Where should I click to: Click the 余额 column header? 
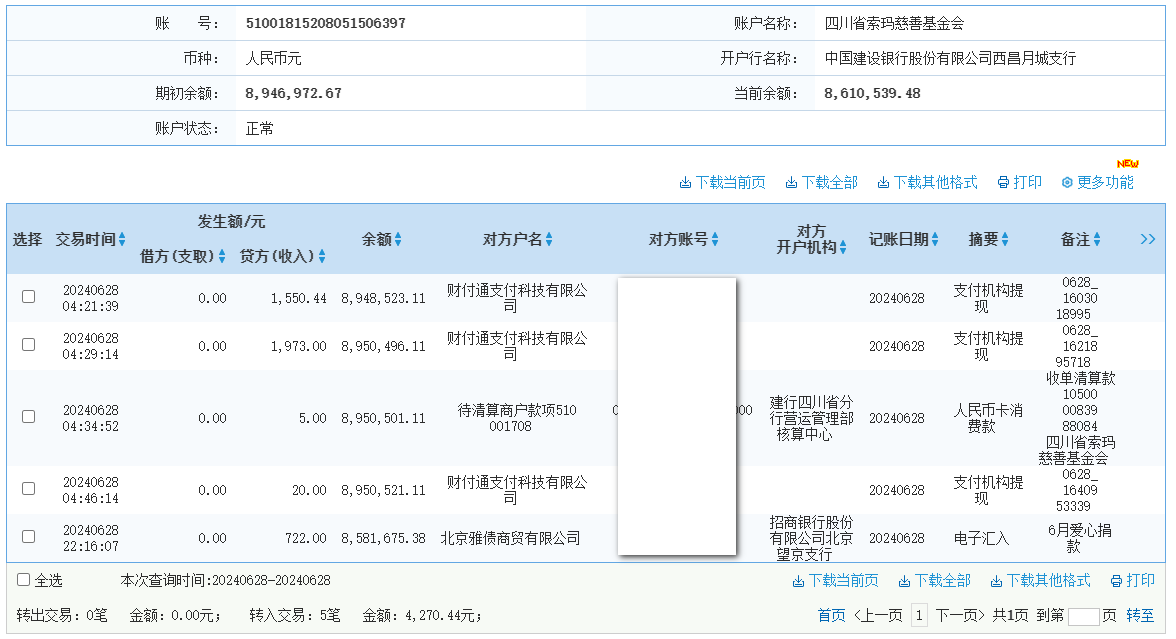(x=376, y=239)
